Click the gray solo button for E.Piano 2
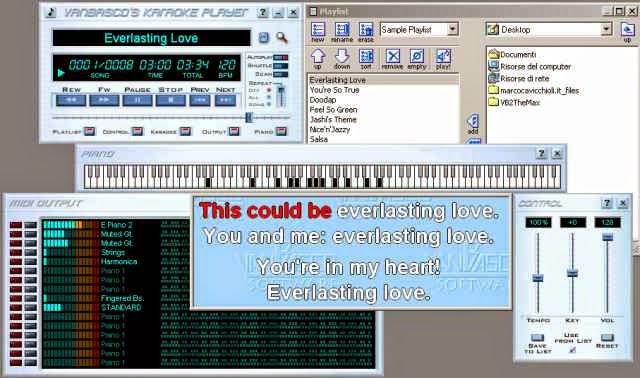Image resolution: width=640 pixels, height=378 pixels. tap(31, 225)
